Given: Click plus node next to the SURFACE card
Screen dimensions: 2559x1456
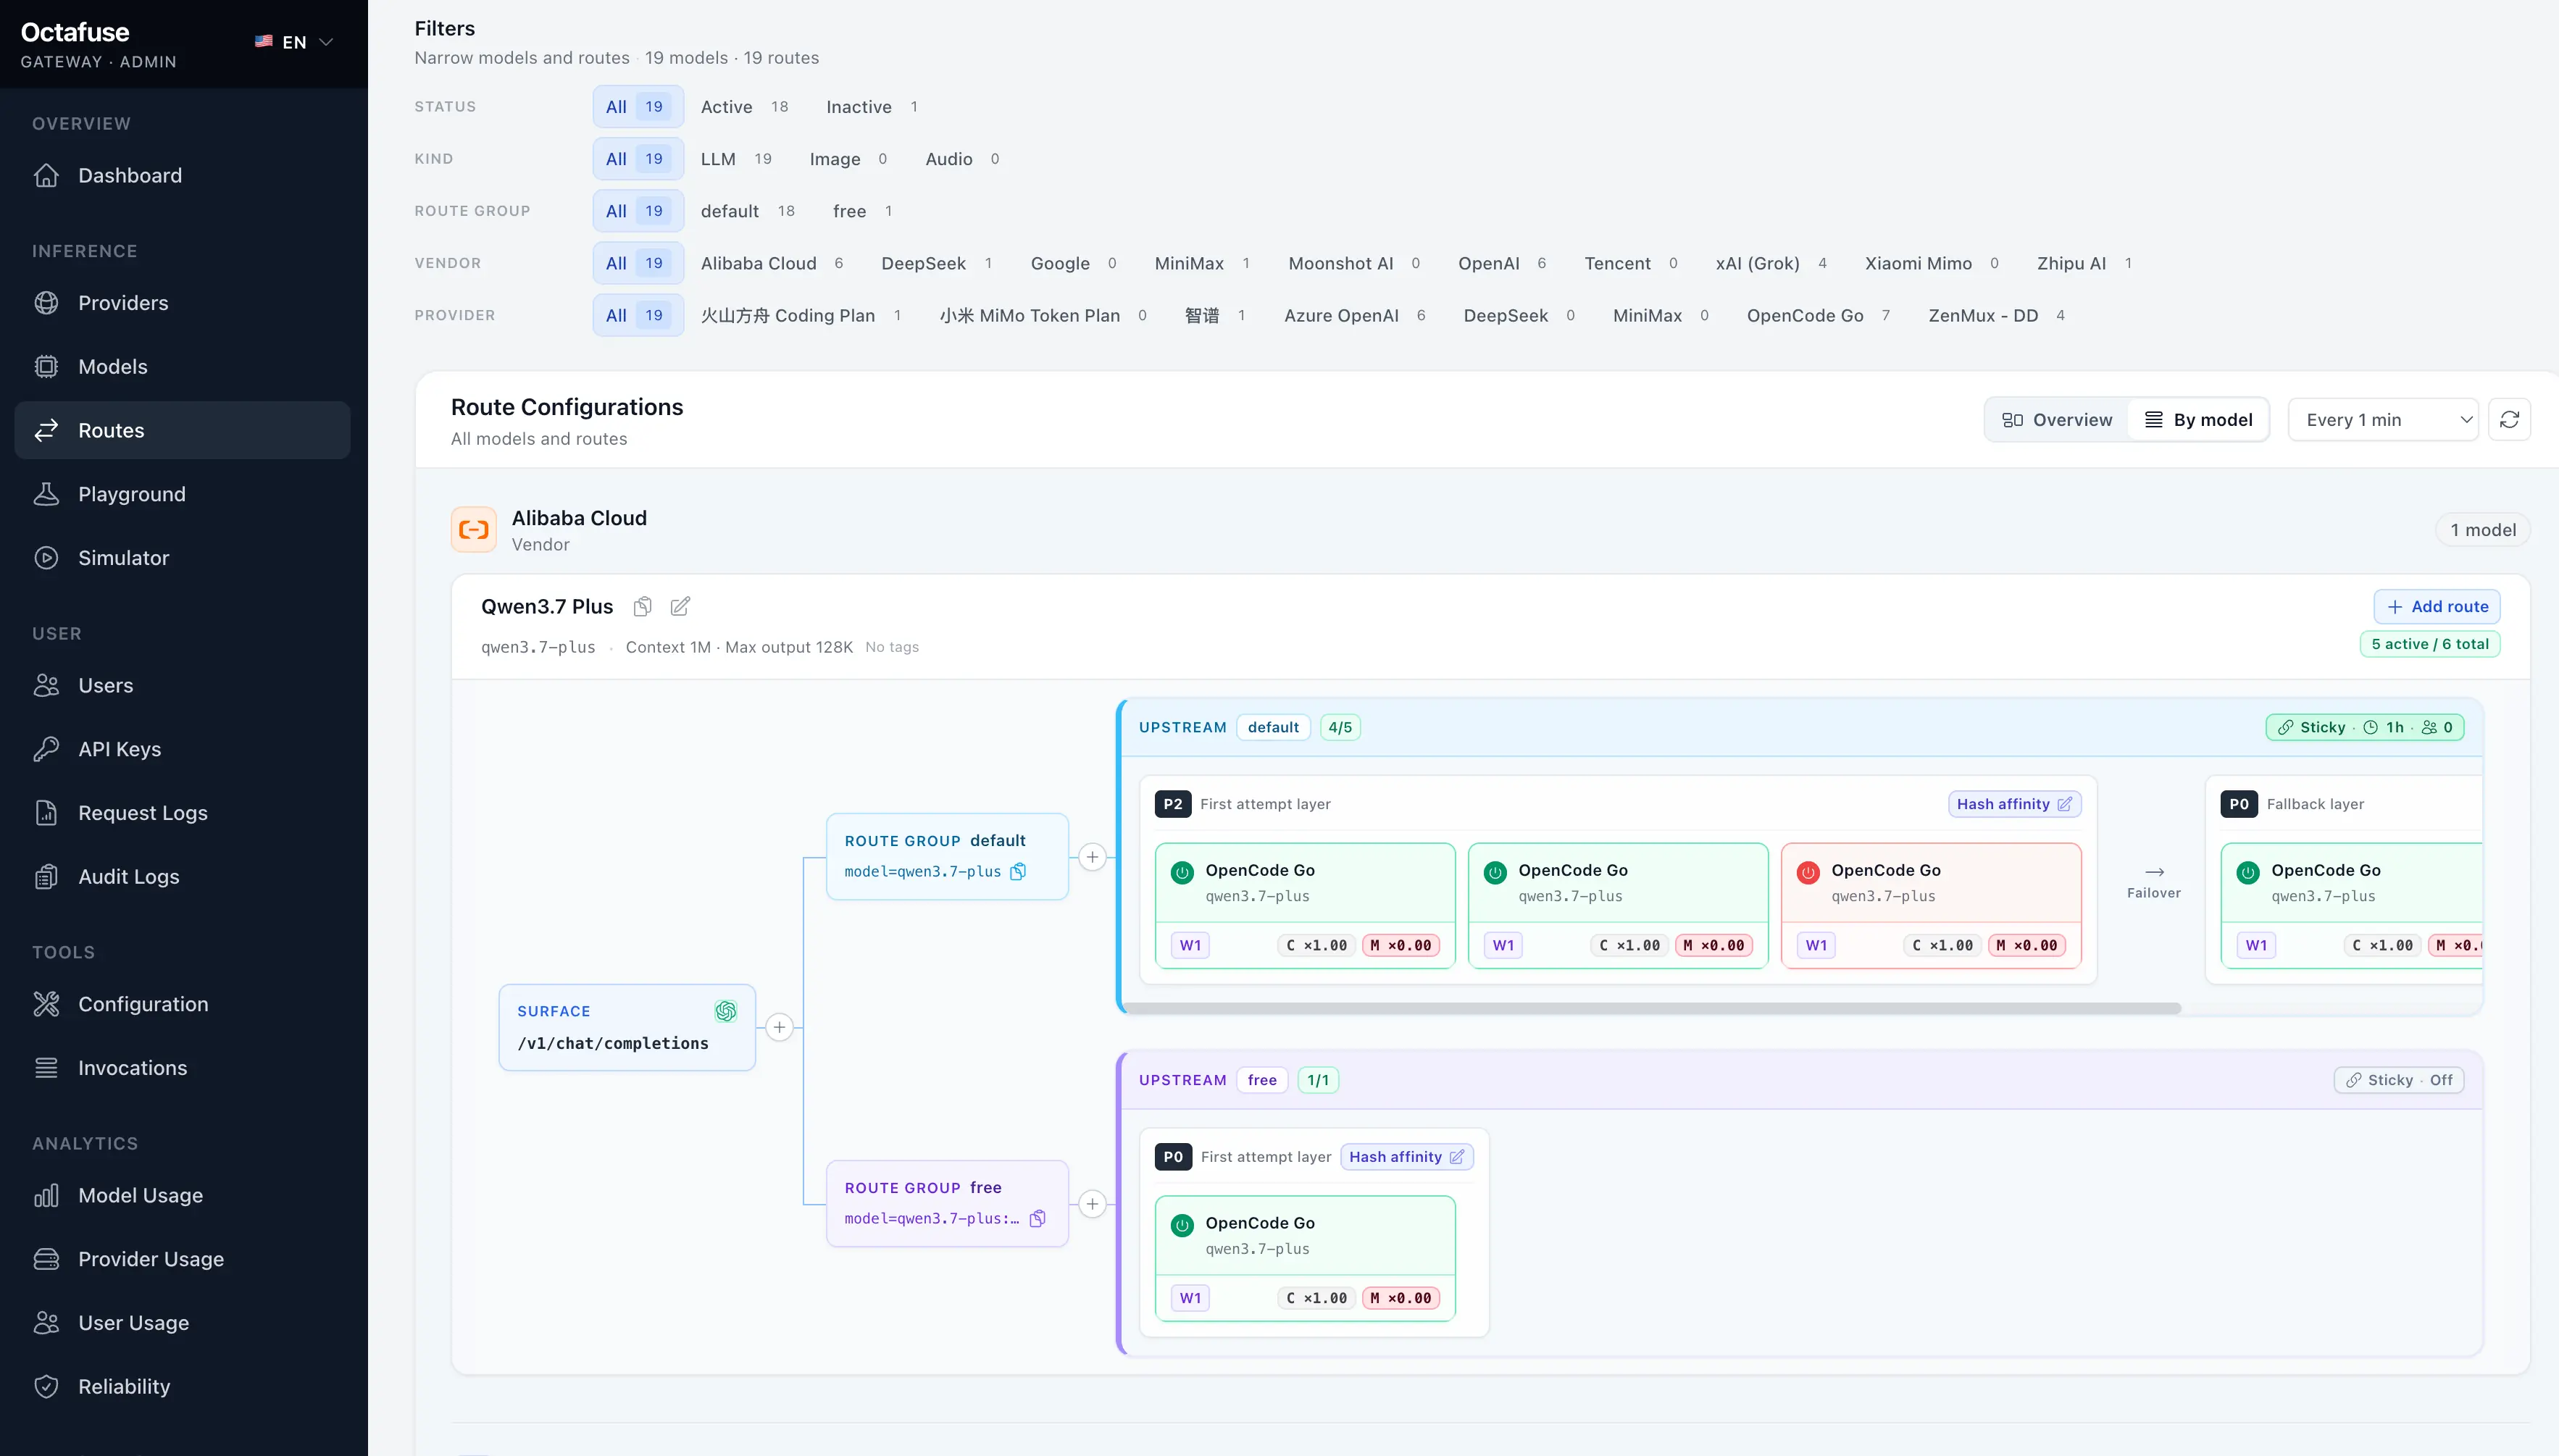Looking at the screenshot, I should click(779, 1027).
